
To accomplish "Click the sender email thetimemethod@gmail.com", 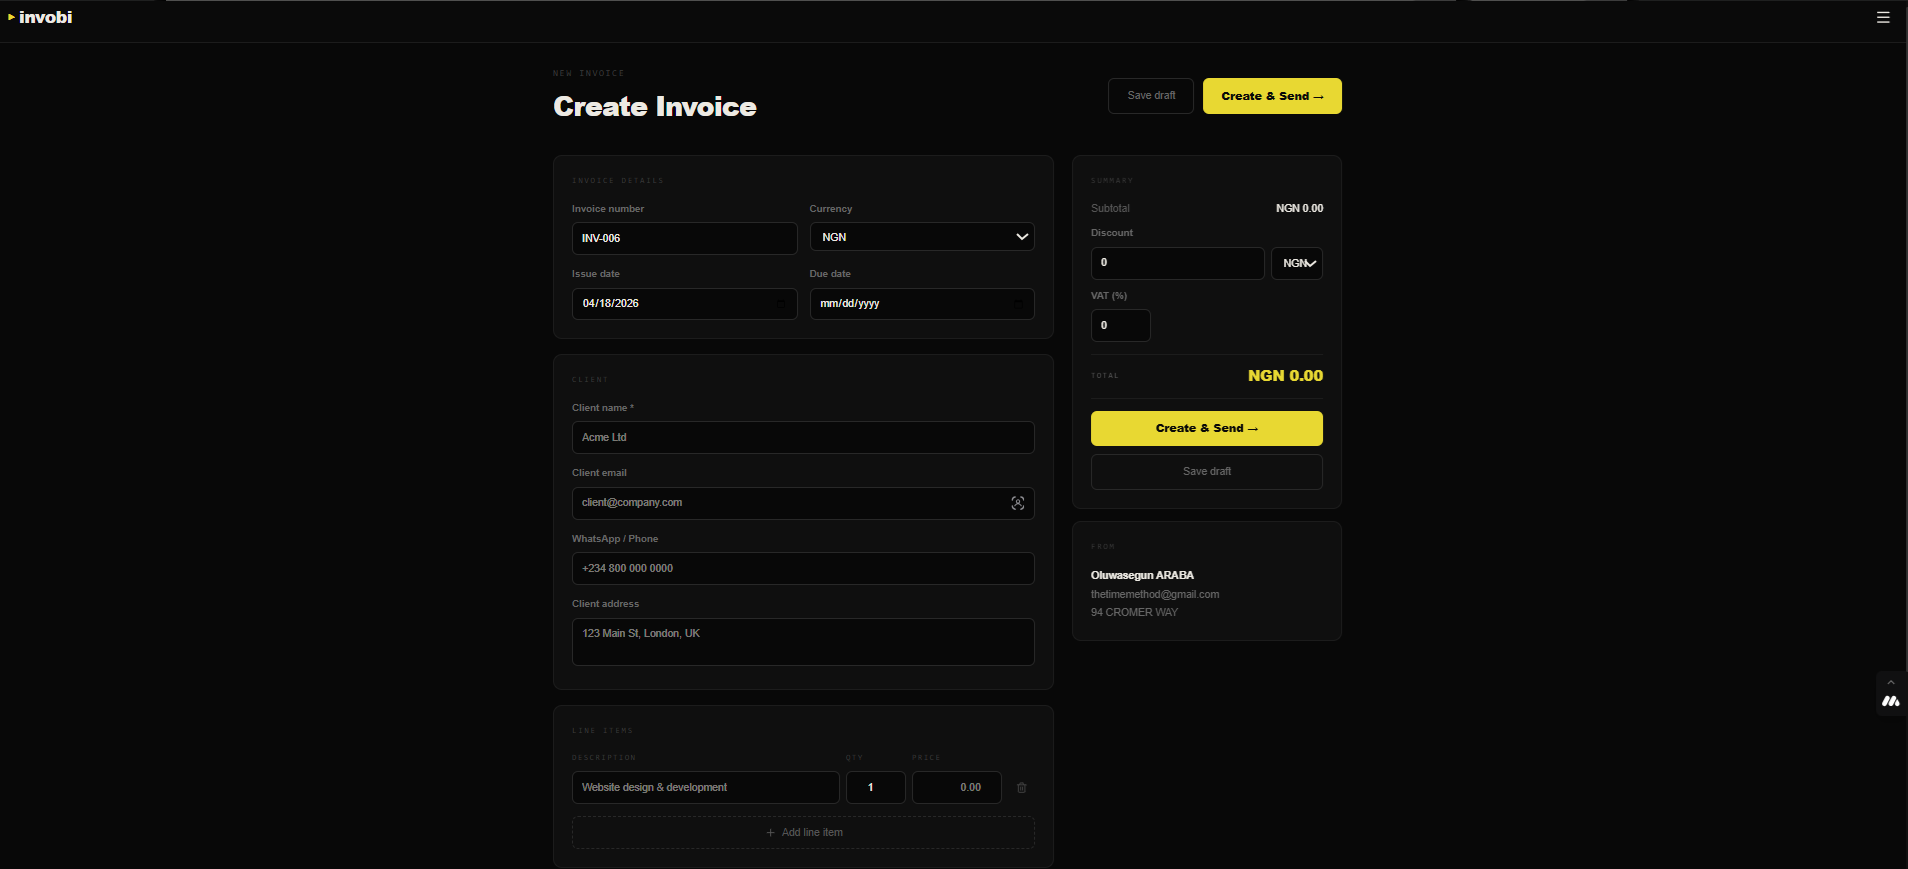I will (x=1155, y=594).
